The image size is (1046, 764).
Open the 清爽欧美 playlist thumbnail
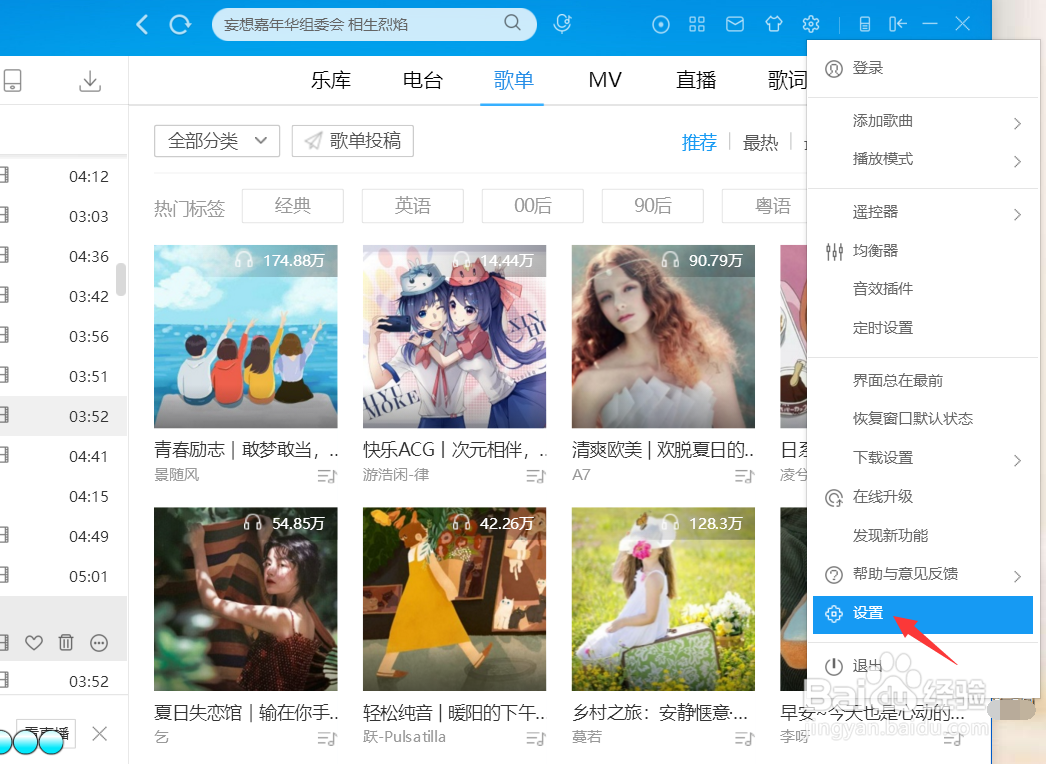pos(662,336)
